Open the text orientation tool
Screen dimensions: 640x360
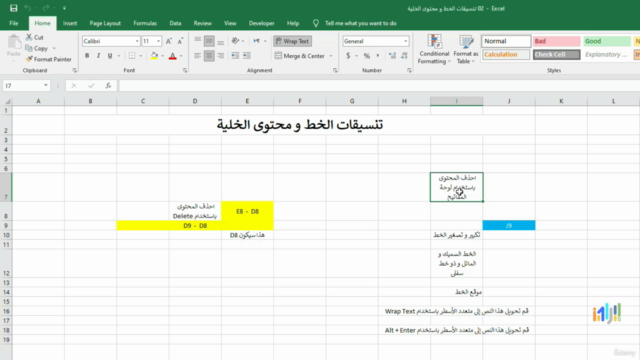[x=236, y=41]
